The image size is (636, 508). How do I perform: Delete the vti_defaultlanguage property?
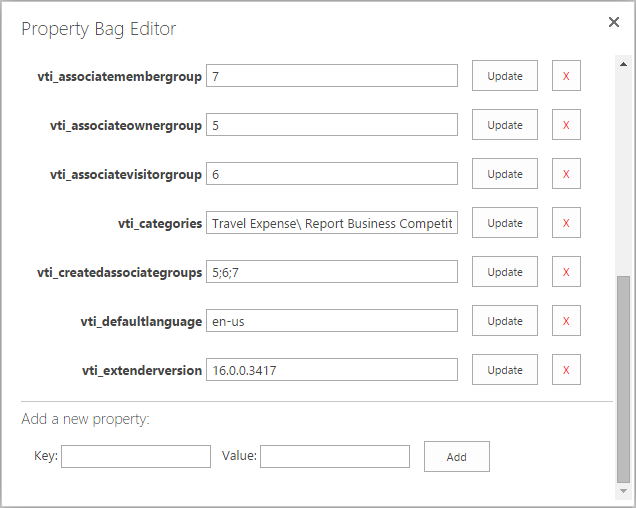pos(566,321)
